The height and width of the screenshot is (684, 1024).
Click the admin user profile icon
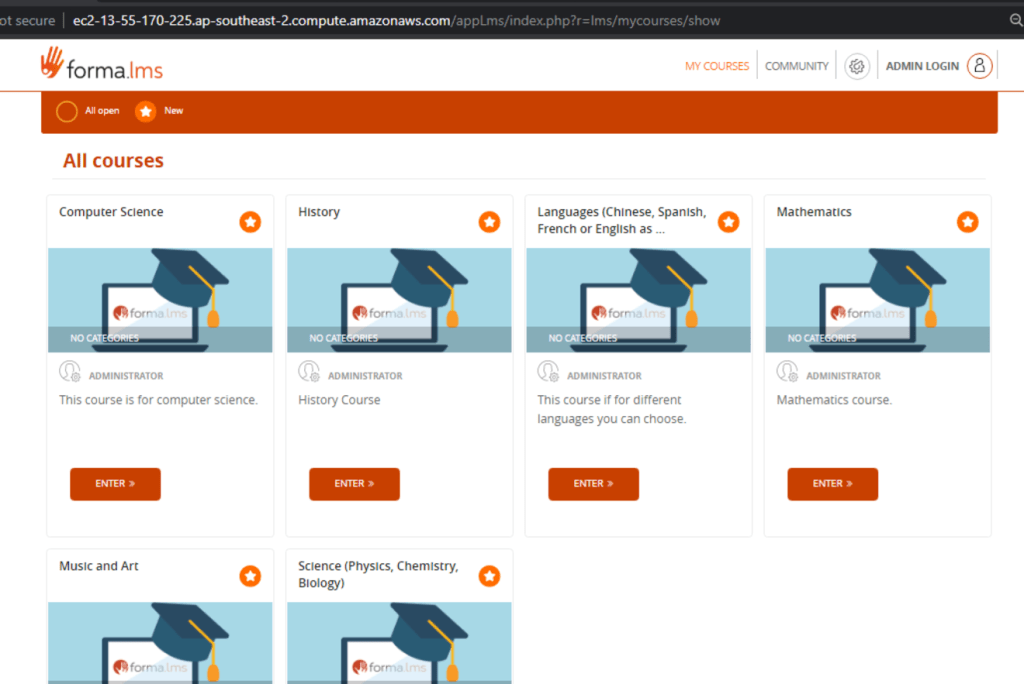click(x=979, y=66)
